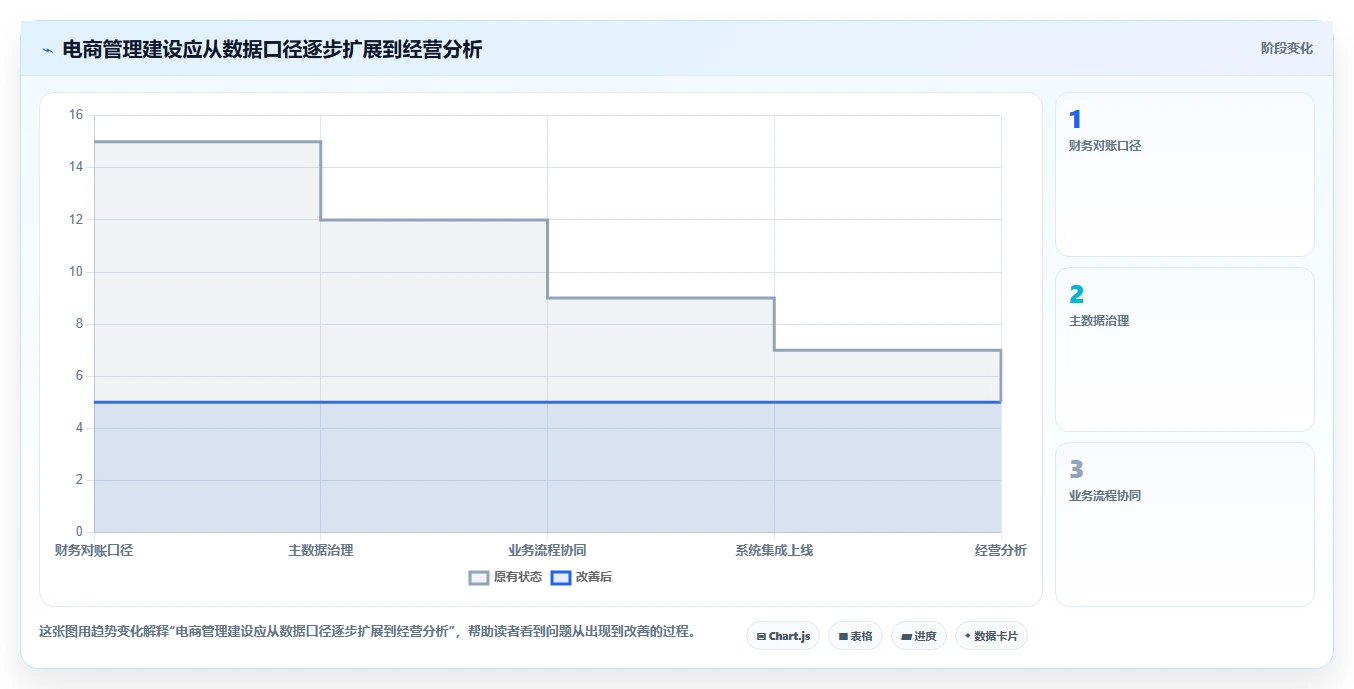
Task: Click the sparkle icon before 数据卡片
Action: pos(968,636)
